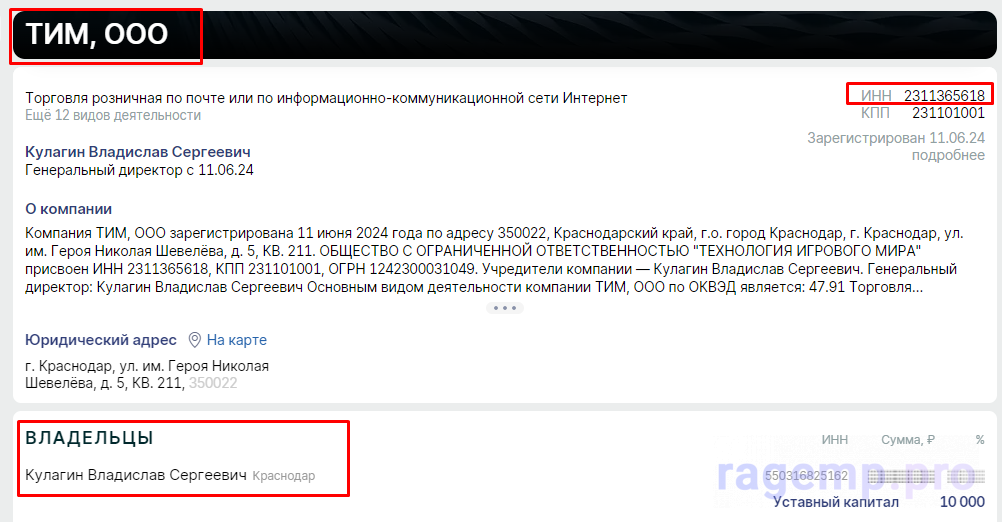Click the Юридический адрес heading
1002x522 pixels.
click(x=101, y=340)
